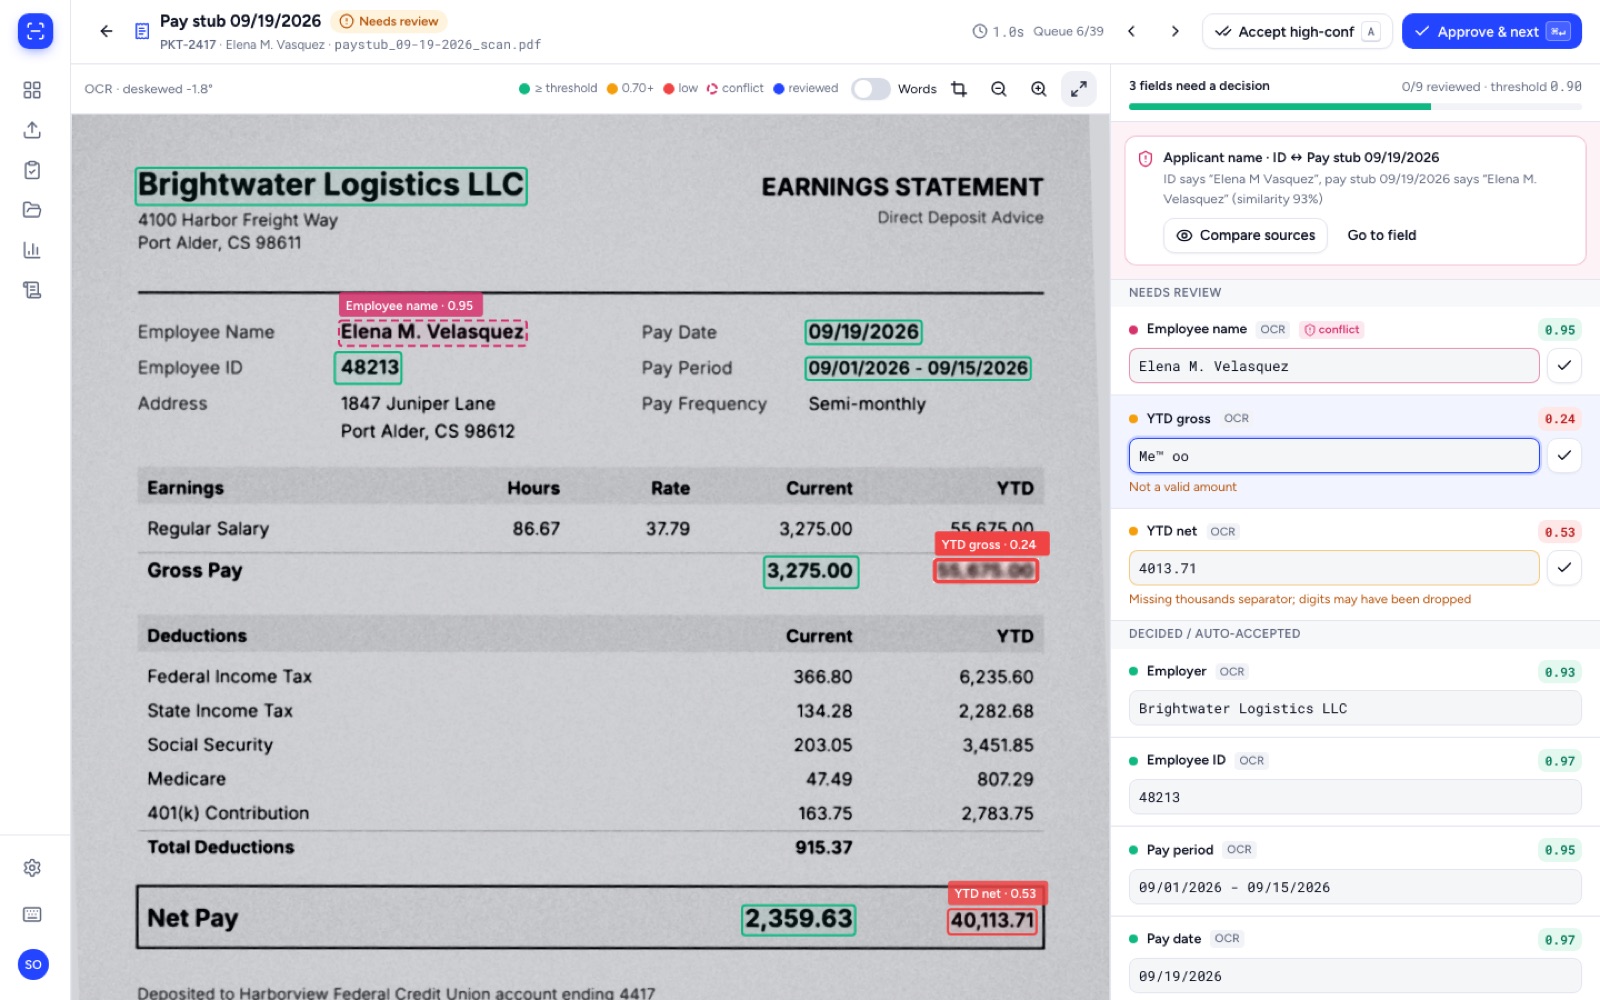Open the document stack icon in sidebar
The height and width of the screenshot is (1000, 1600).
tap(32, 290)
